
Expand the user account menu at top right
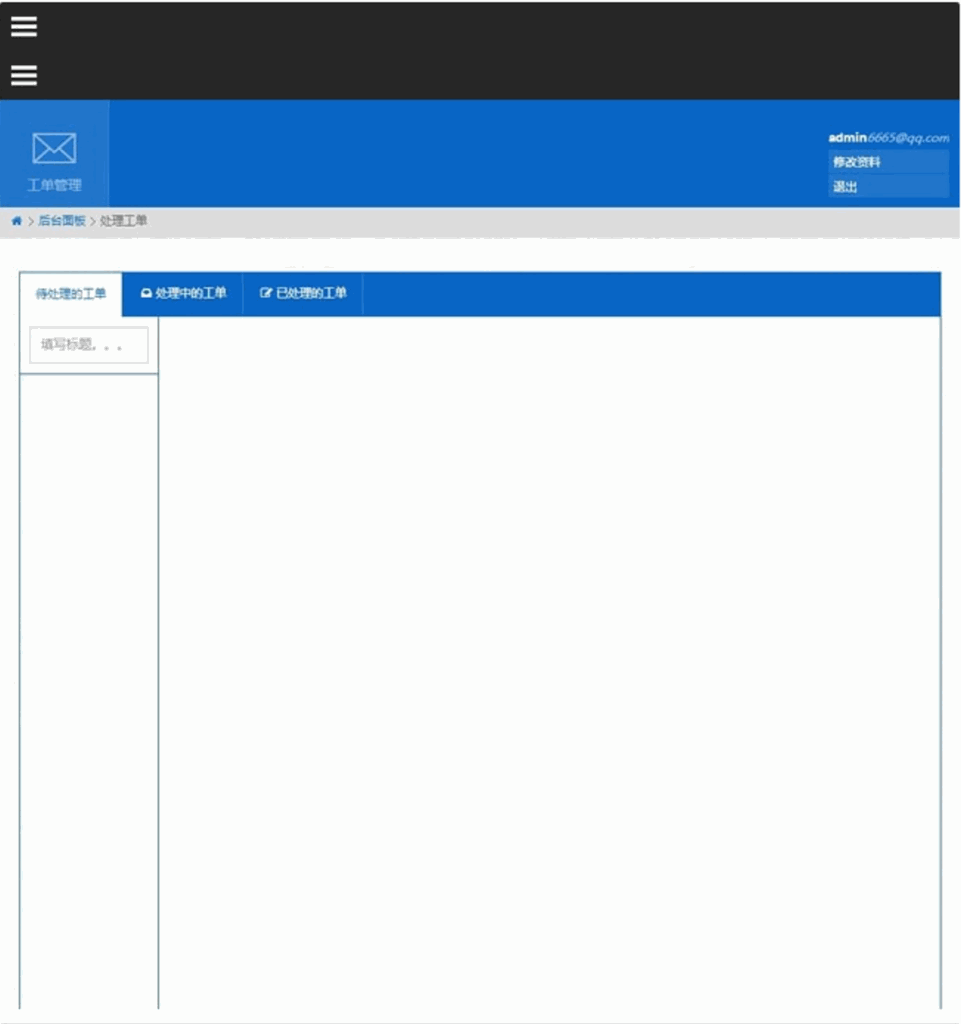coord(888,138)
